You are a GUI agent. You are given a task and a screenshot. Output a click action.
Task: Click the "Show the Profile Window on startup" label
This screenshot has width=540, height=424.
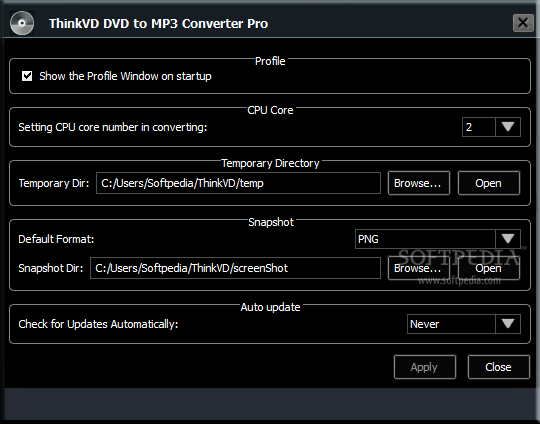(125, 76)
